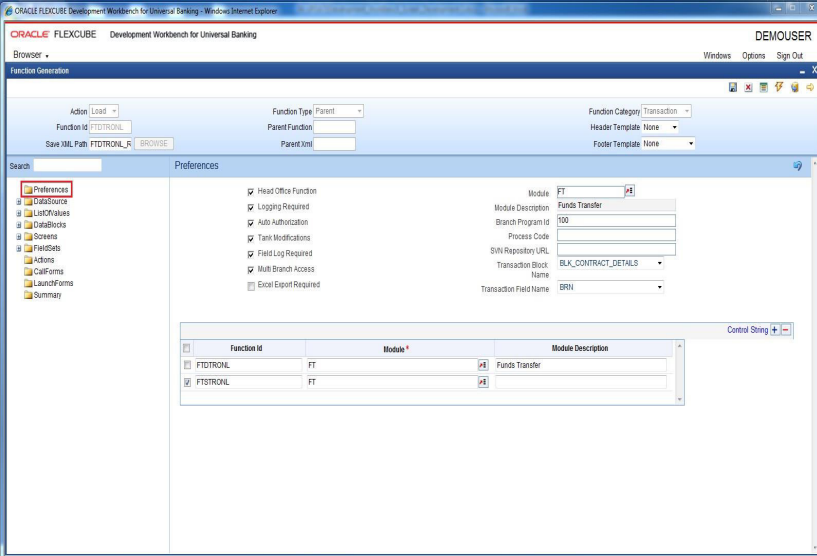This screenshot has height=556, width=817.
Task: Expand the DataSource tree node
Action: [x=19, y=202]
